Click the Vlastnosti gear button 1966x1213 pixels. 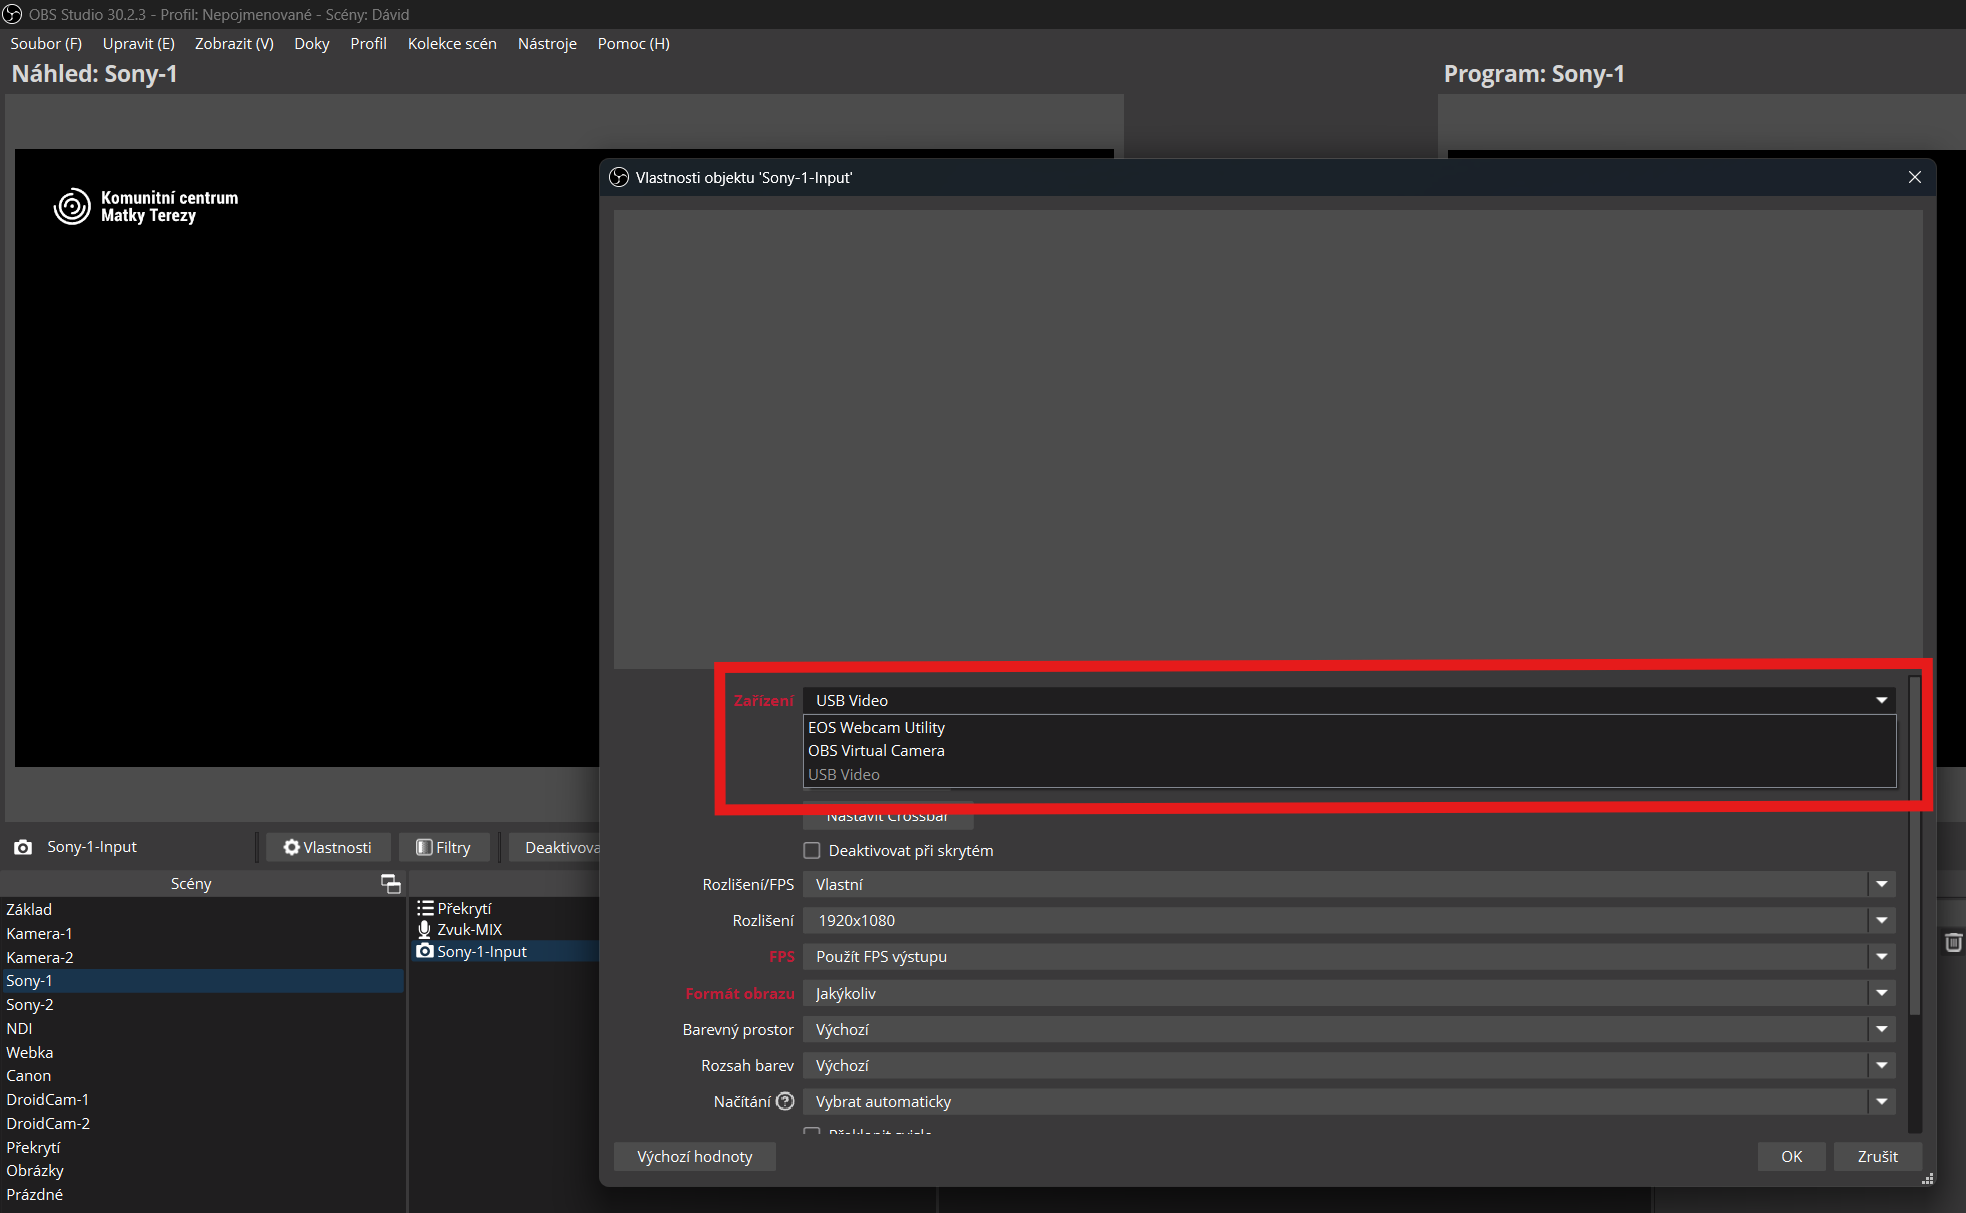[327, 847]
